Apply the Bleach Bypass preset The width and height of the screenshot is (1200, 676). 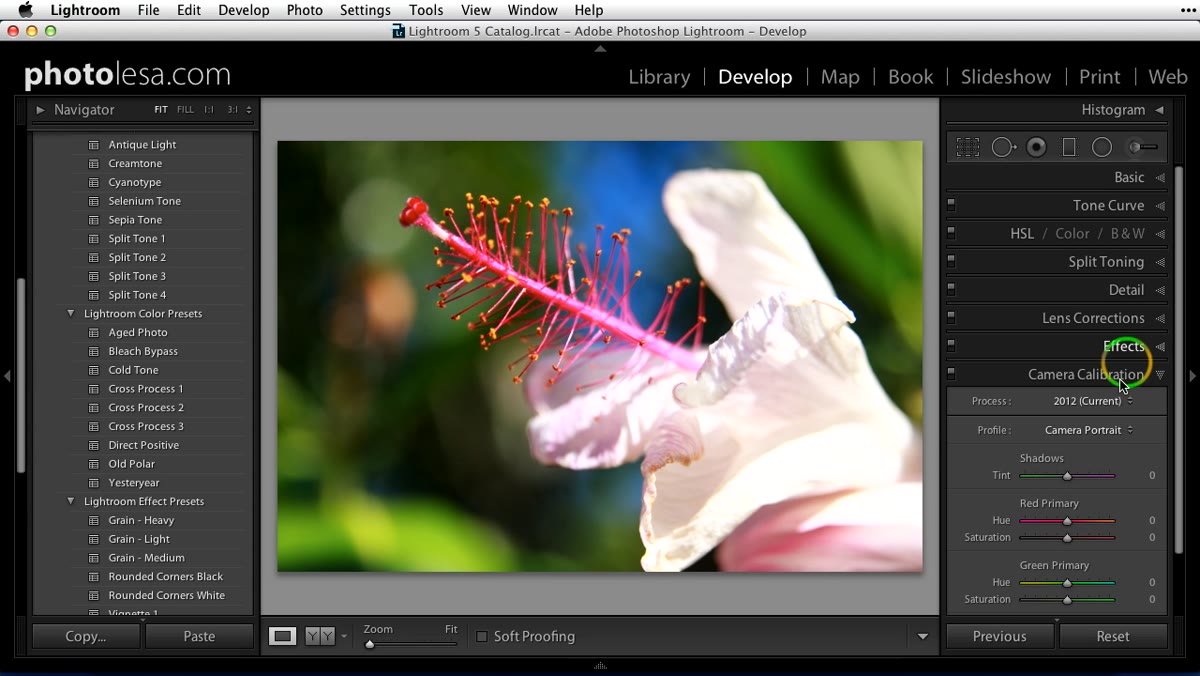[x=143, y=351]
